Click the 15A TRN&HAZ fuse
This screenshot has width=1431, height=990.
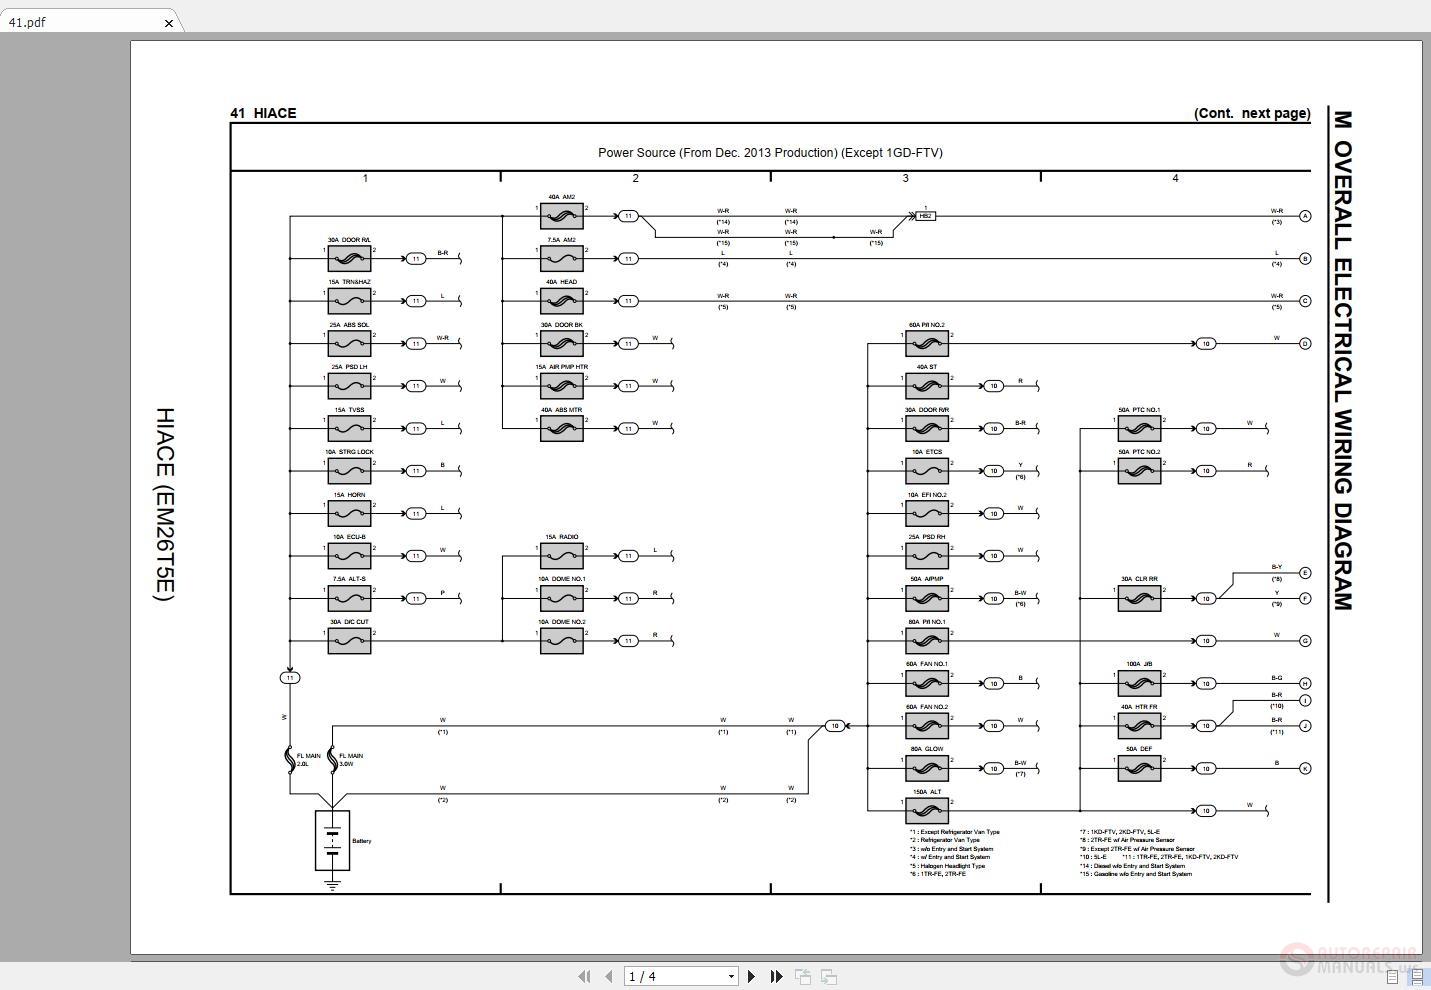(x=349, y=301)
